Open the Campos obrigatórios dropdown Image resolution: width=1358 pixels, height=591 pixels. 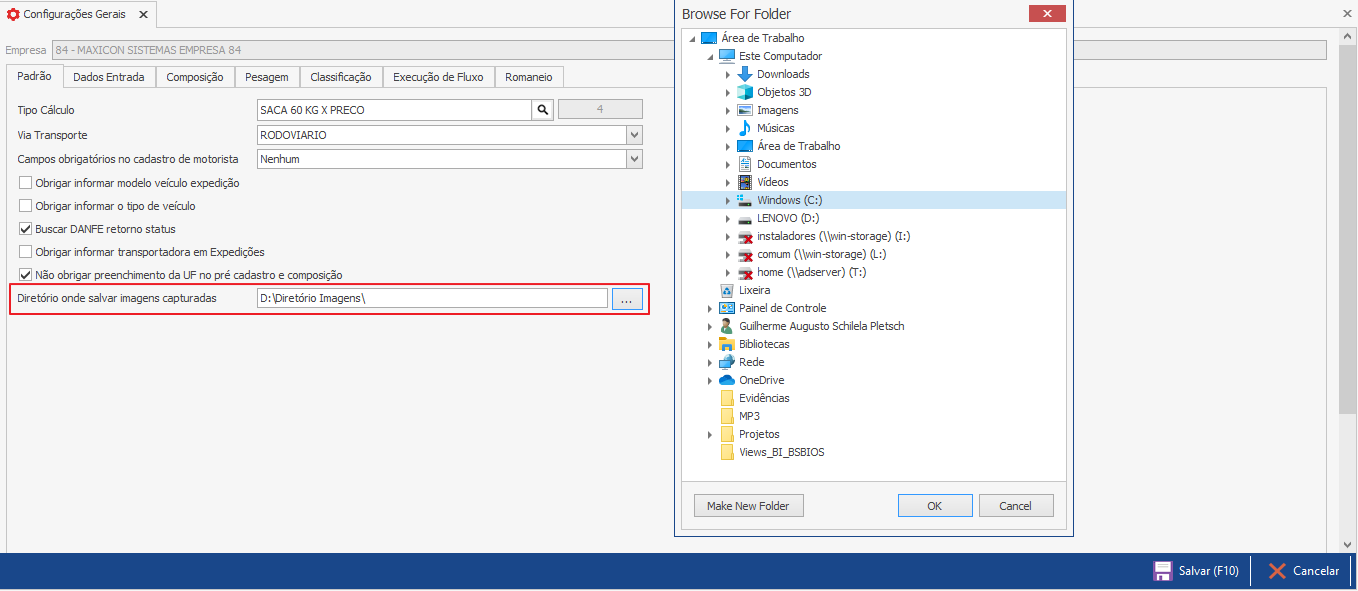click(634, 159)
